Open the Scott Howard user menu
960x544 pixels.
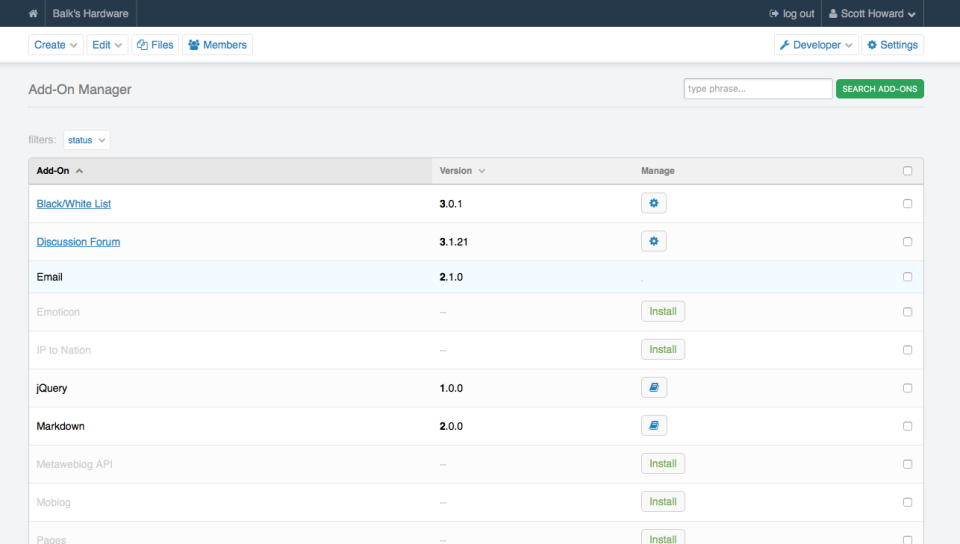[872, 14]
